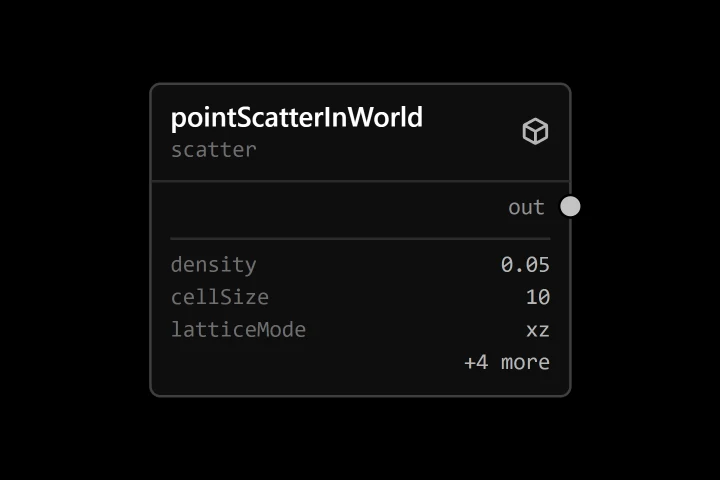Open the latticeMode xz dropdown value

click(x=538, y=330)
